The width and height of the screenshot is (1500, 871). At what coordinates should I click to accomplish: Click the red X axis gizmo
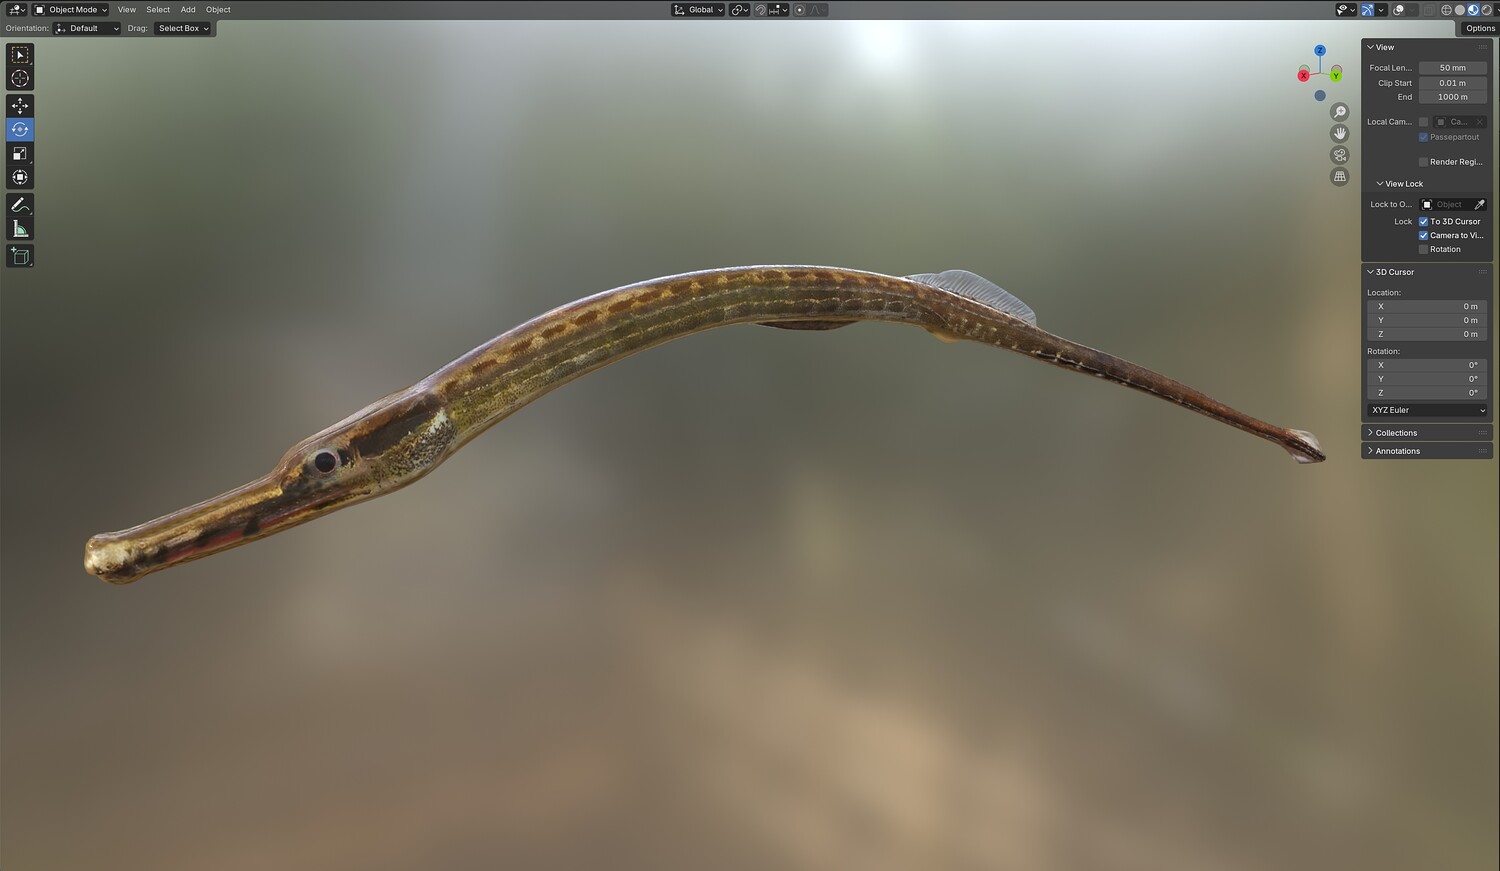(1304, 75)
